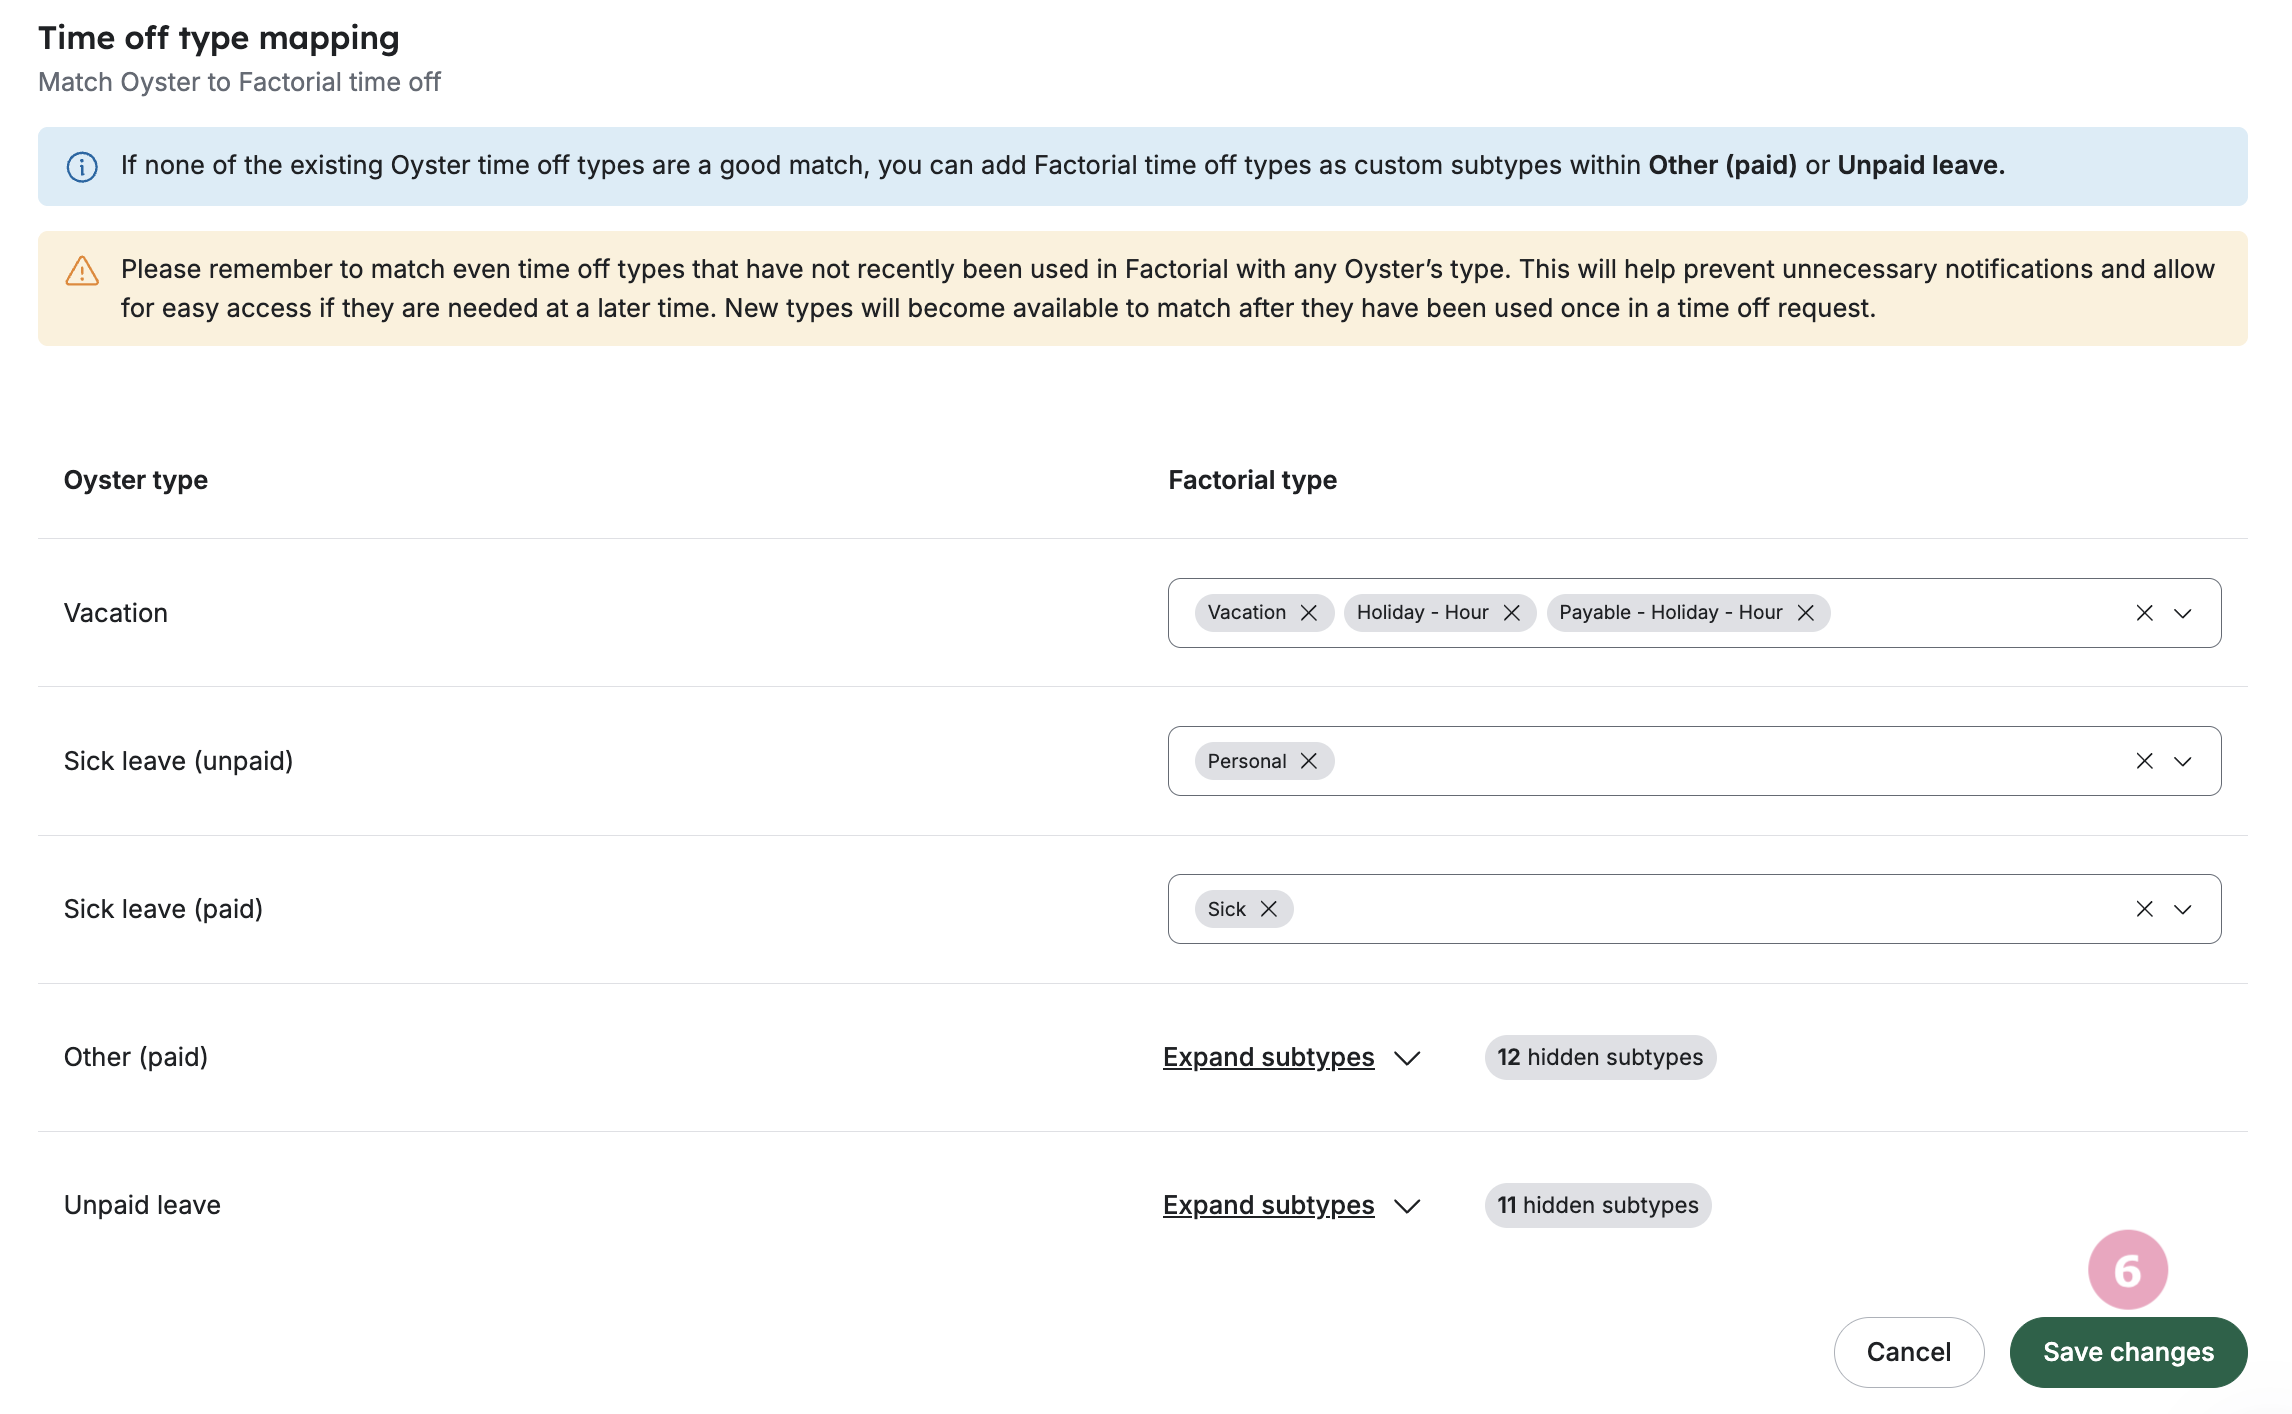Image resolution: width=2292 pixels, height=1414 pixels.
Task: Click the '12 hidden subtypes' badge
Action: (1600, 1057)
